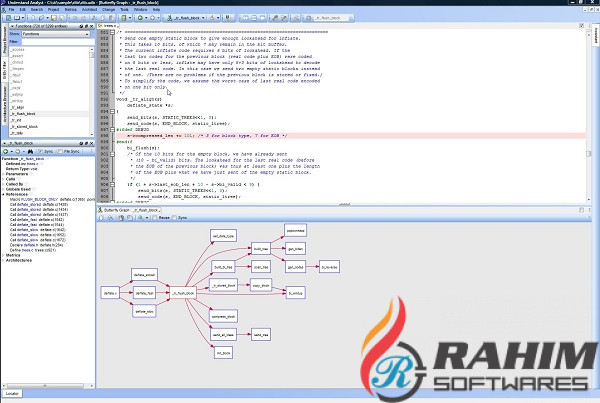
Task: Click the code editor vertical scrollbar
Action: pos(589,115)
